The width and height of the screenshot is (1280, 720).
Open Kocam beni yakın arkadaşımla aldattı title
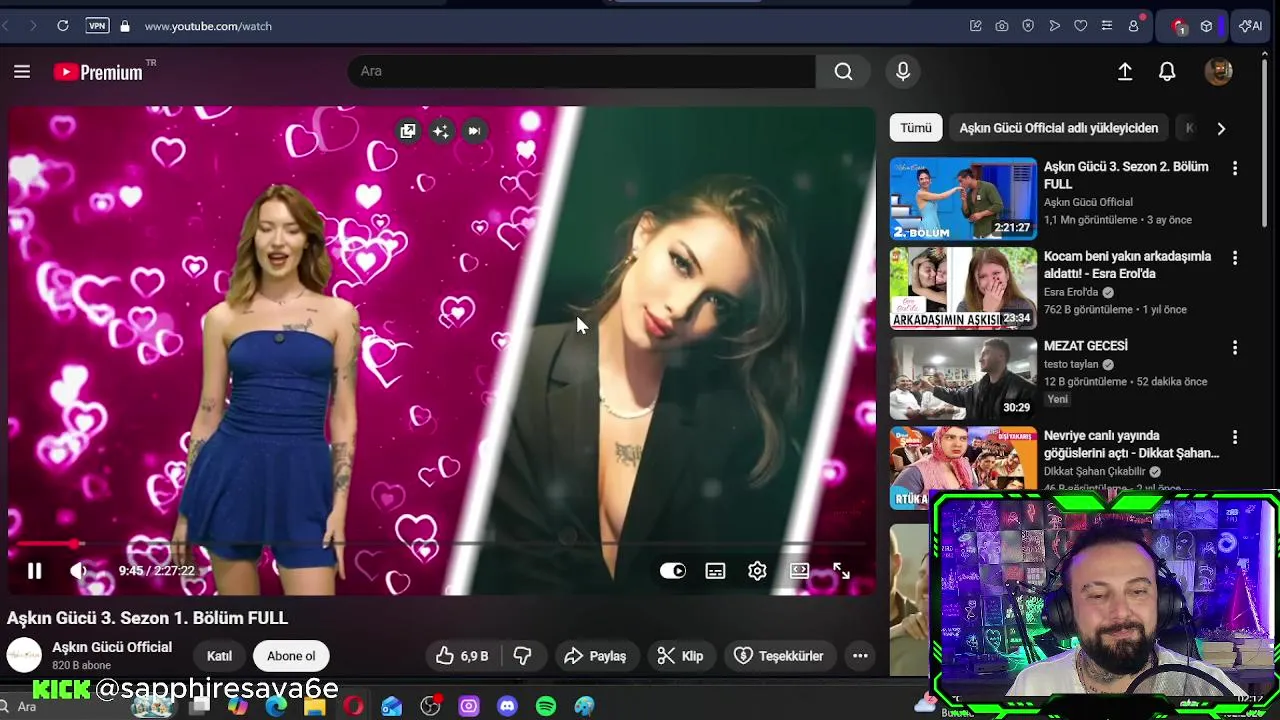(x=1127, y=265)
